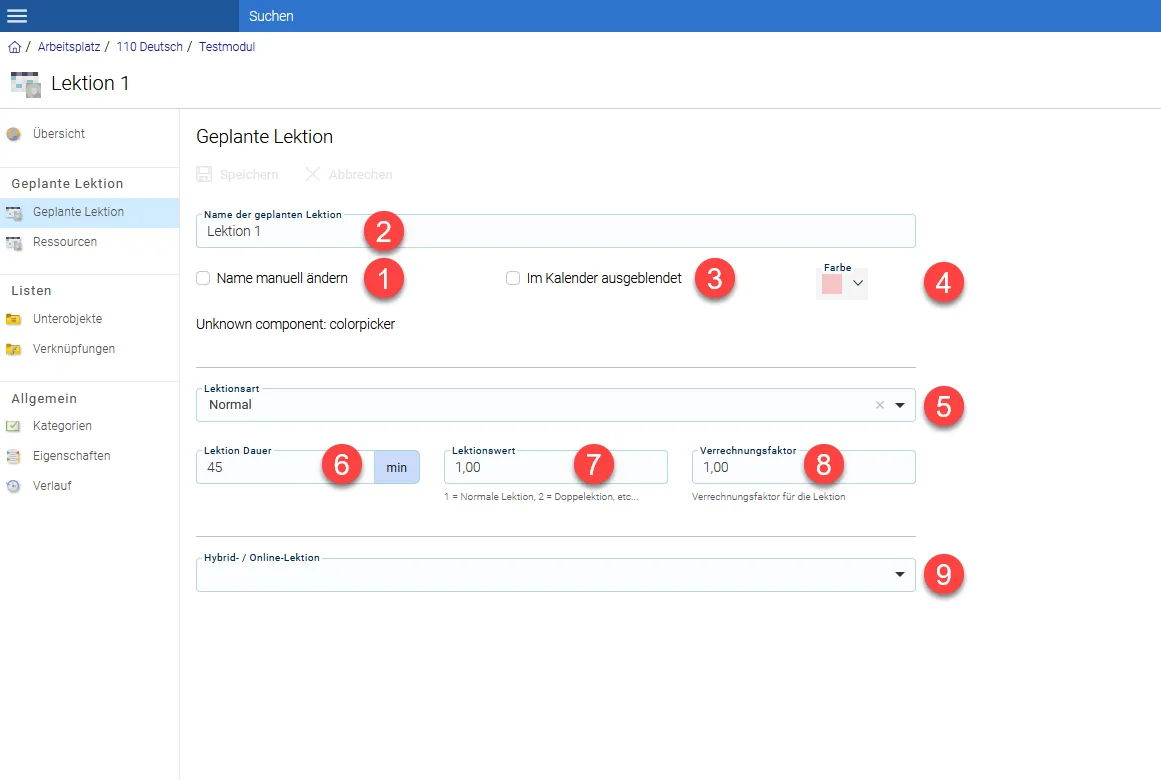Select Geplante Lektion sidebar entry
This screenshot has width=1161, height=780.
pos(89,213)
